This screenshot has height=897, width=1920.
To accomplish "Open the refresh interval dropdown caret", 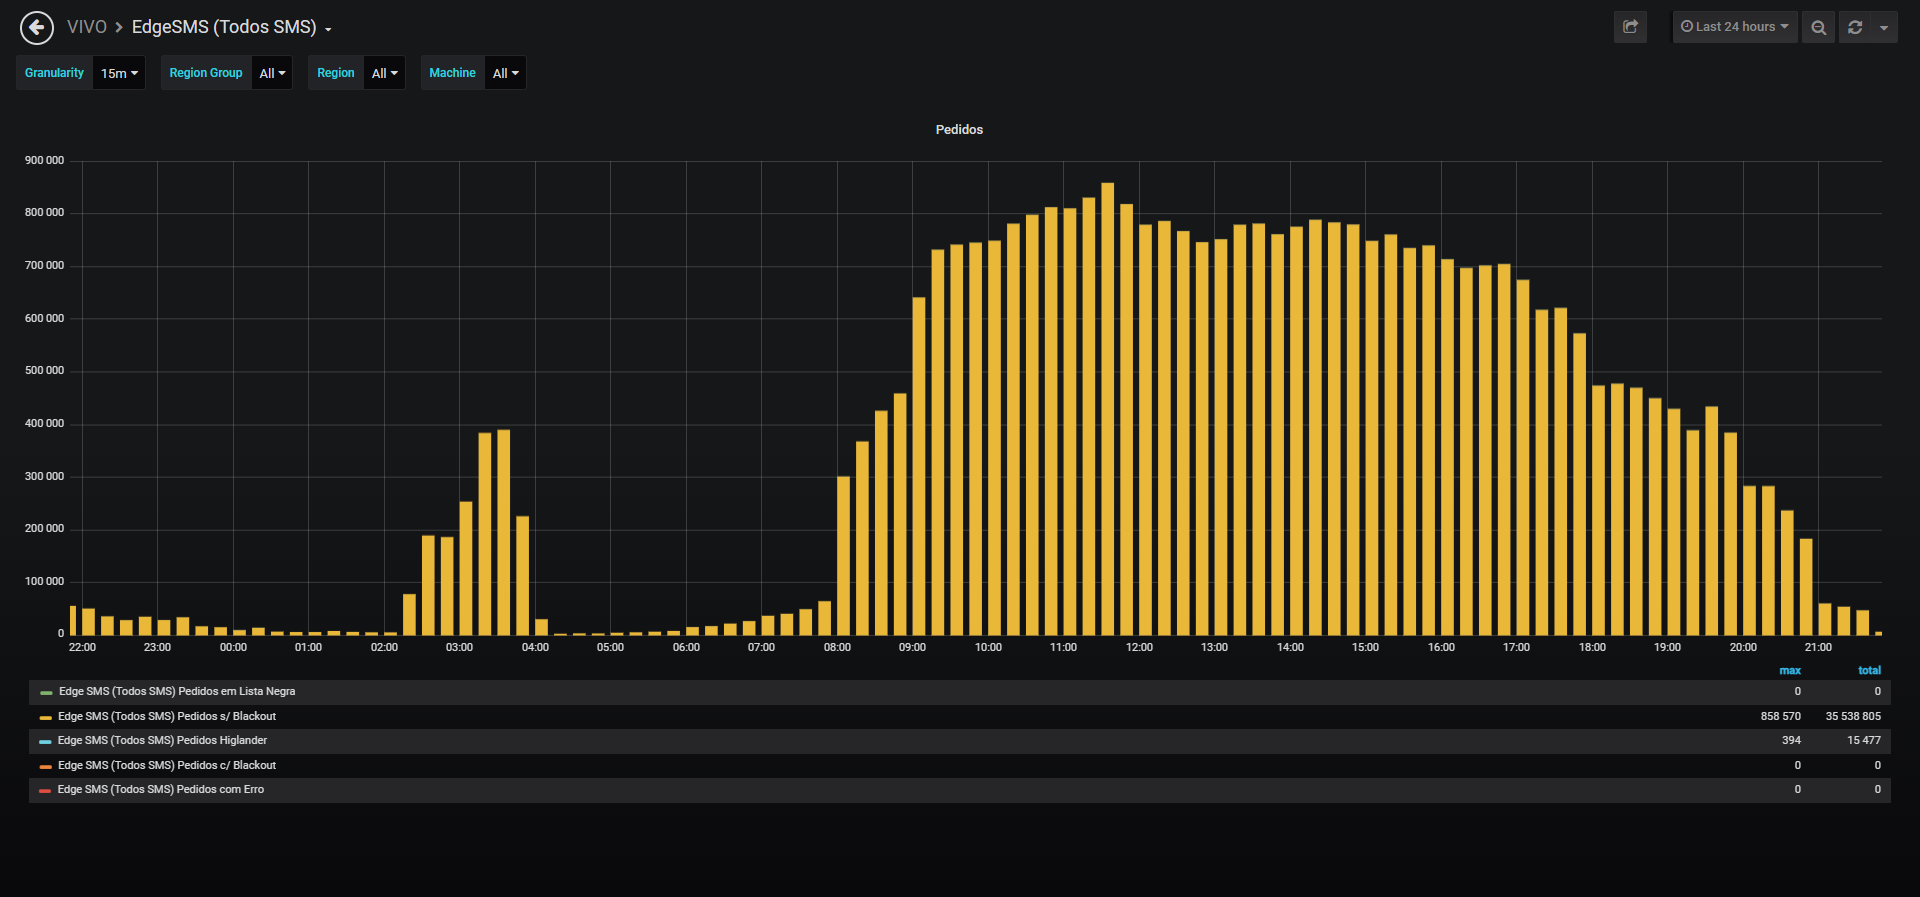I will coord(1884,27).
